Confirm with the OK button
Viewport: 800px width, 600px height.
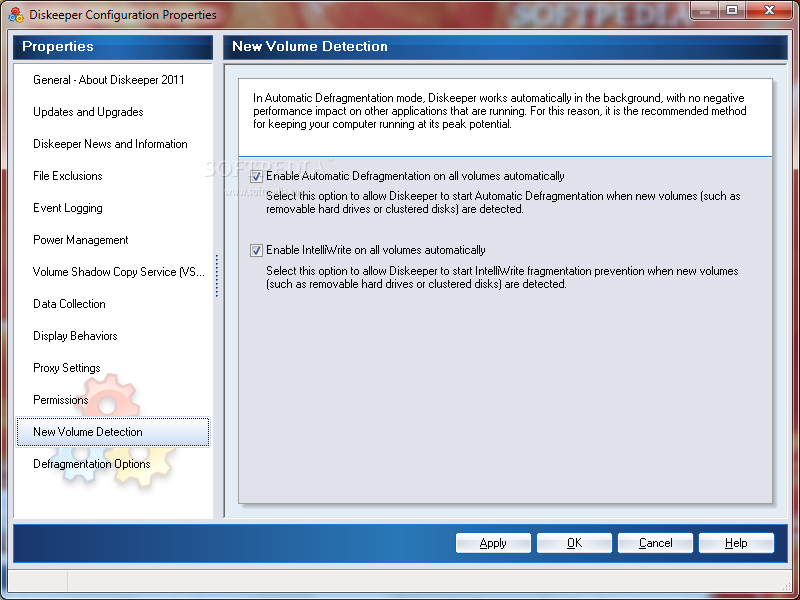574,543
